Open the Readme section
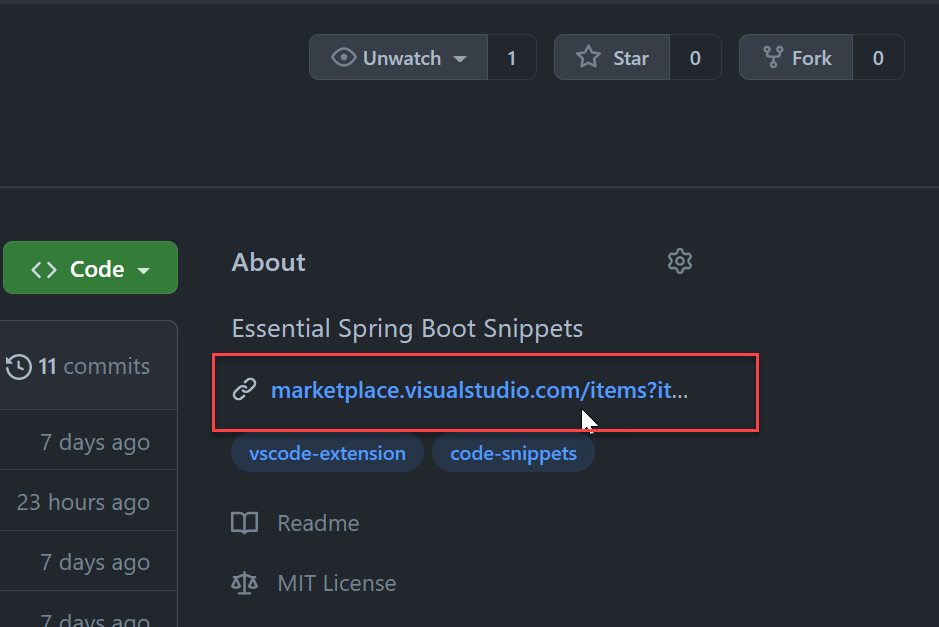 pyautogui.click(x=318, y=523)
